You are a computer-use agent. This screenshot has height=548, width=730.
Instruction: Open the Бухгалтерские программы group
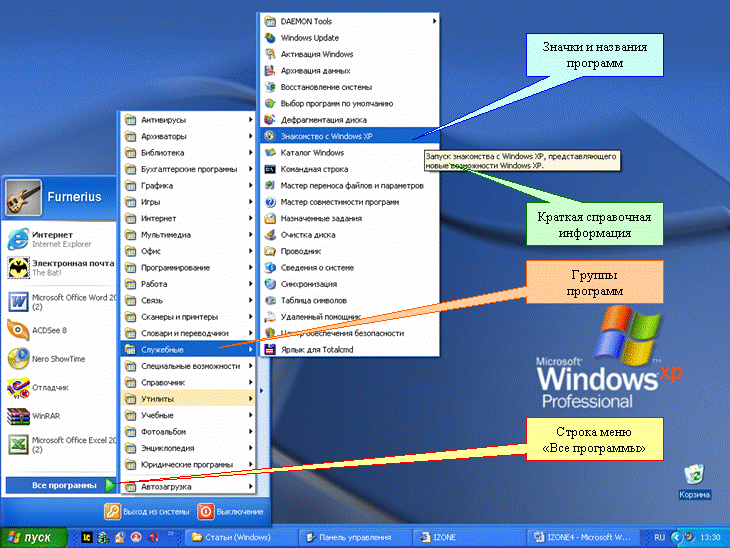click(x=188, y=169)
